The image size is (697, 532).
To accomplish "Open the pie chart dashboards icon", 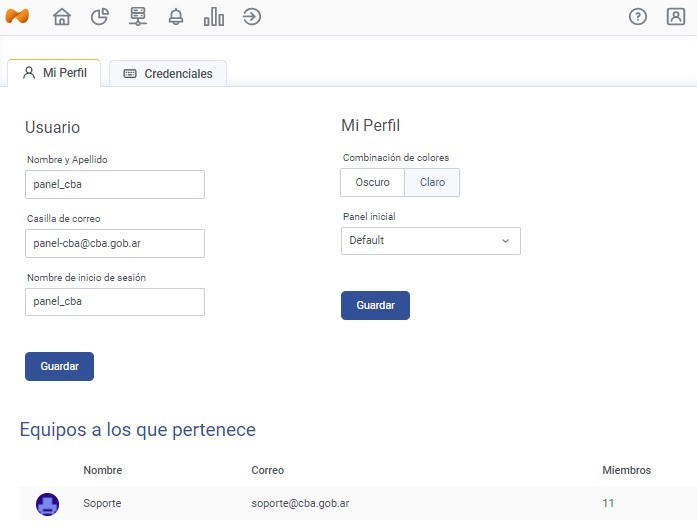I will coord(99,17).
